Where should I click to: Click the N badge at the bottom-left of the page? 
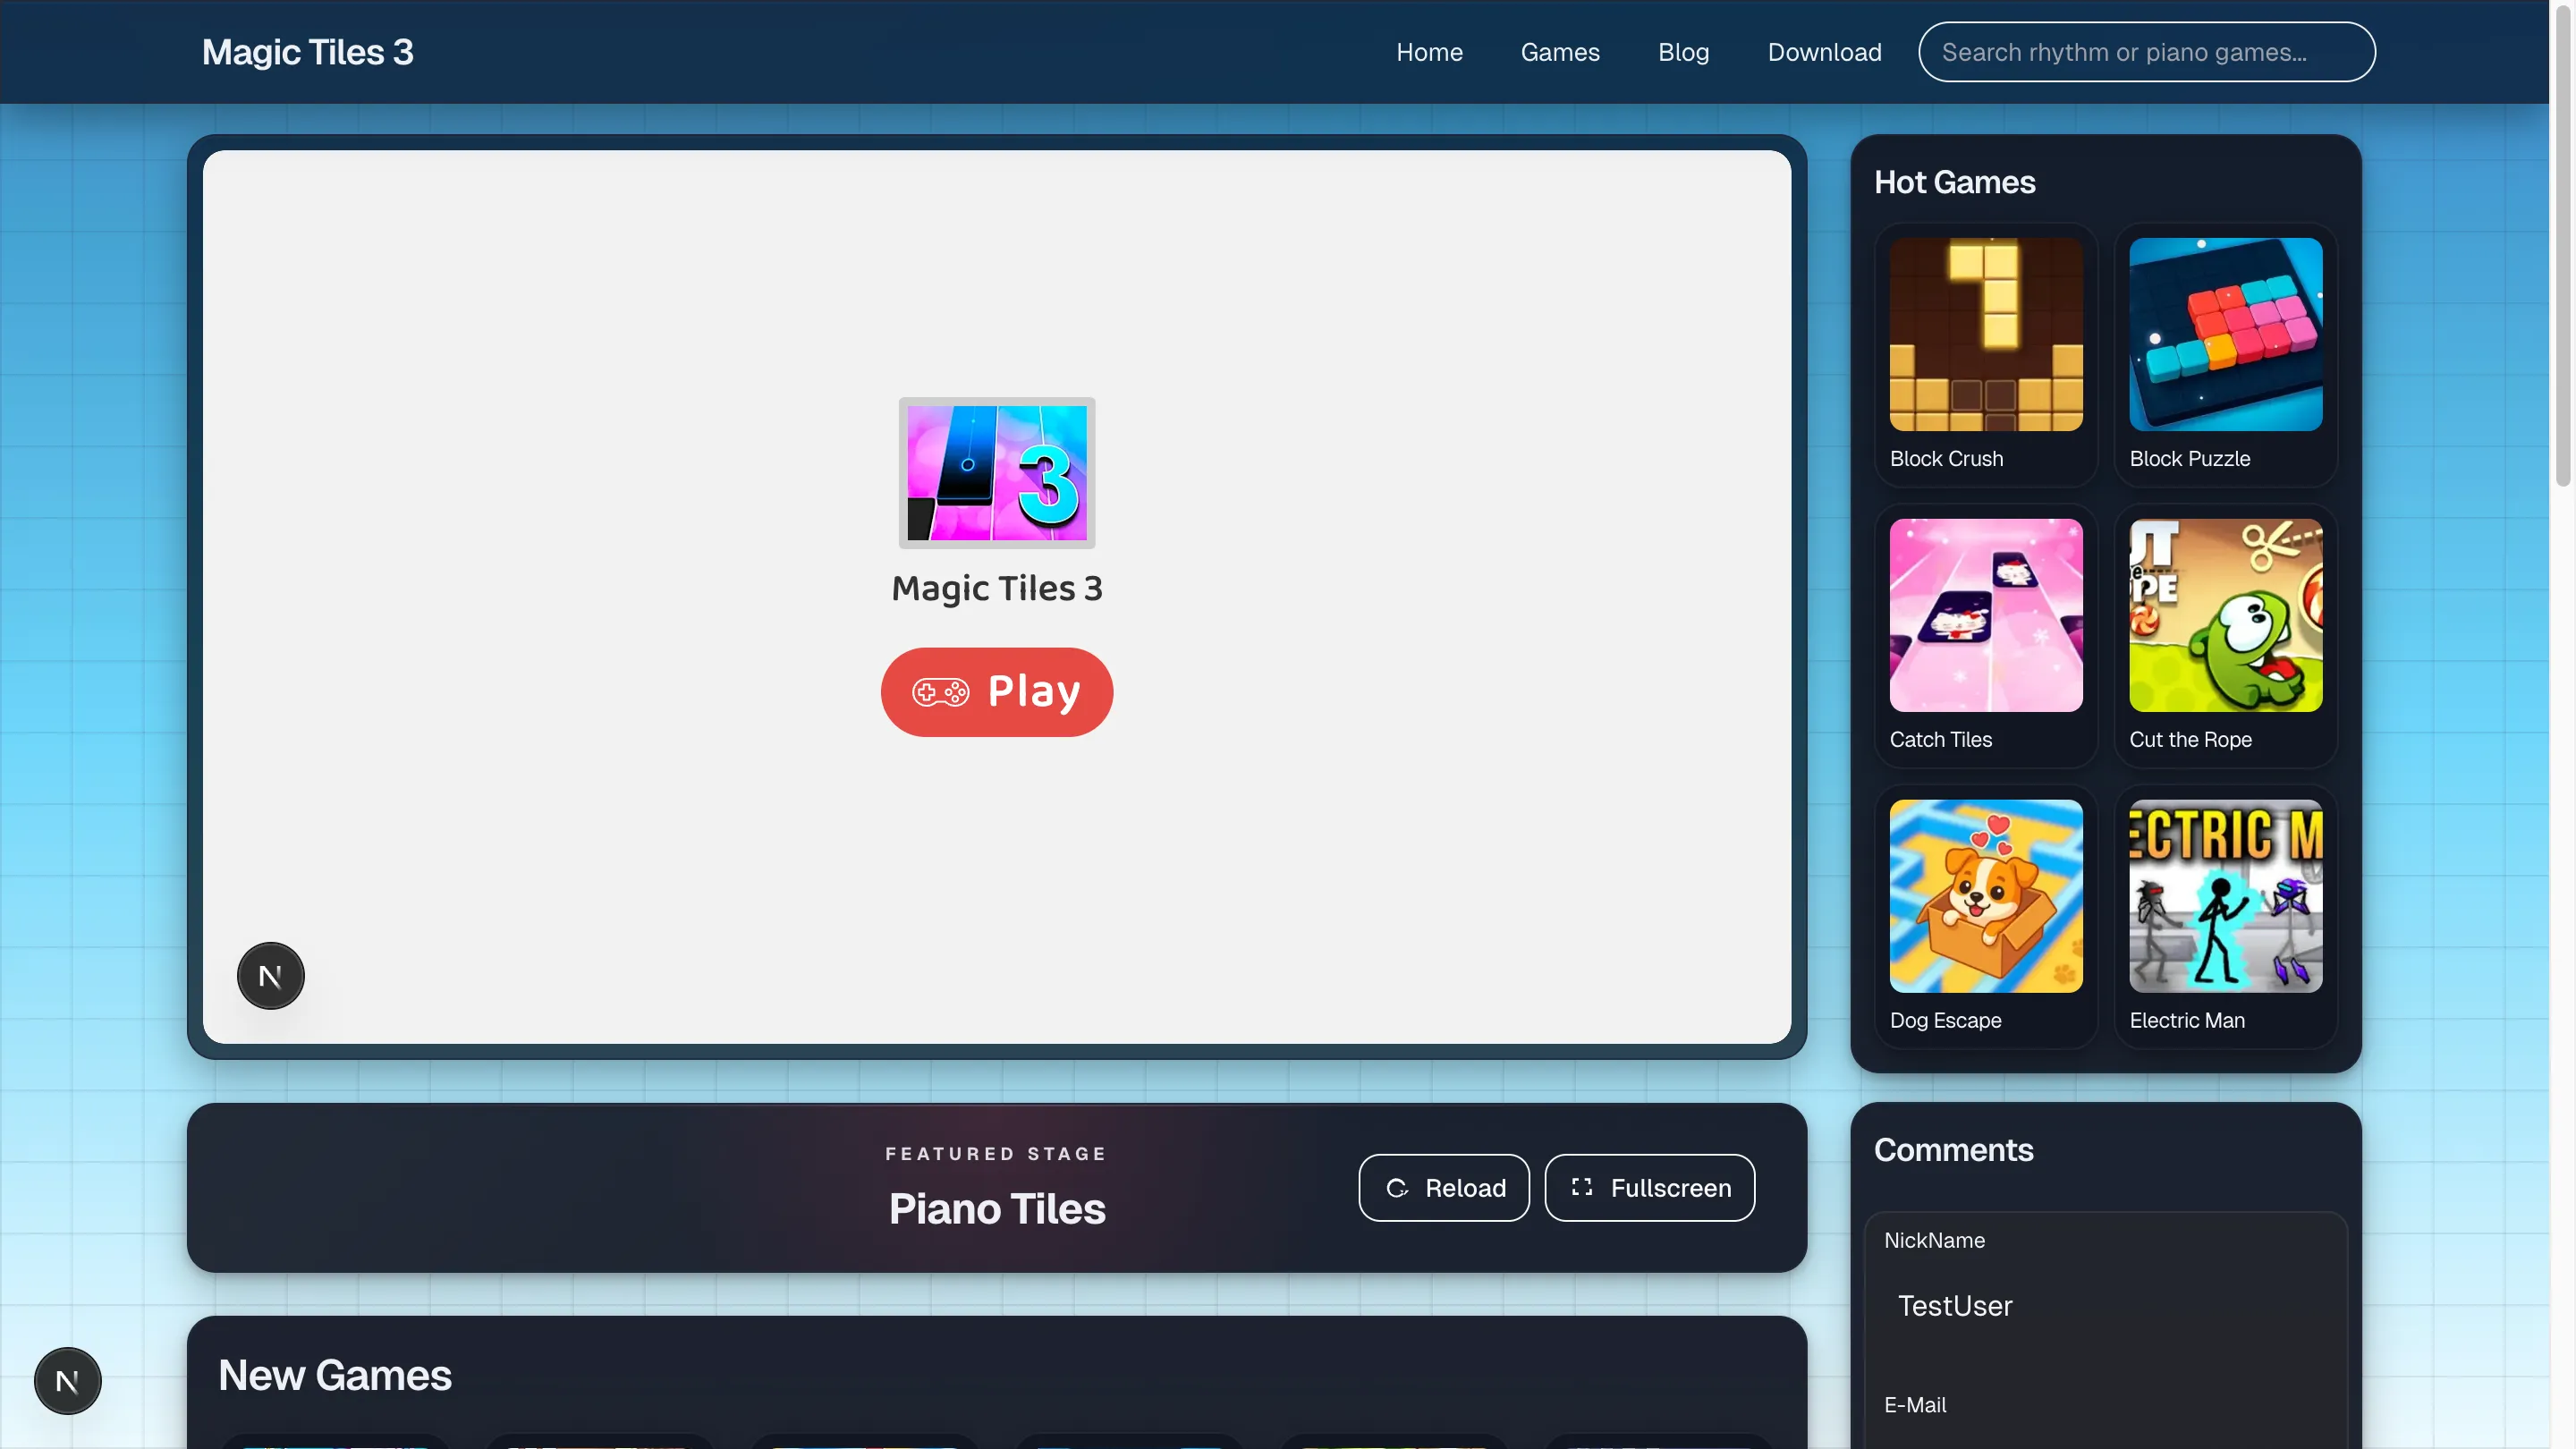point(67,1381)
